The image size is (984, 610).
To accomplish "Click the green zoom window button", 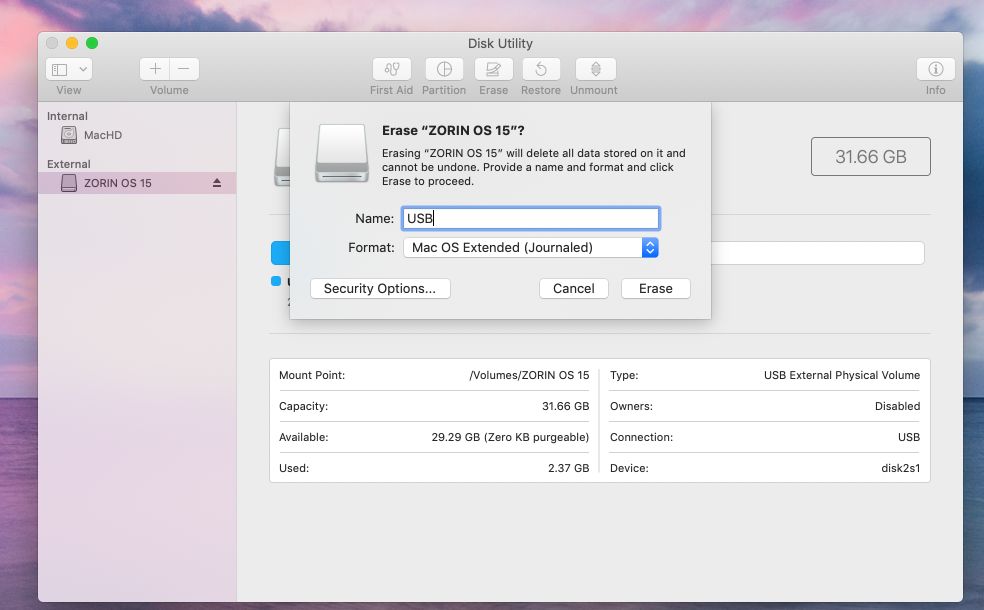I will coord(92,43).
